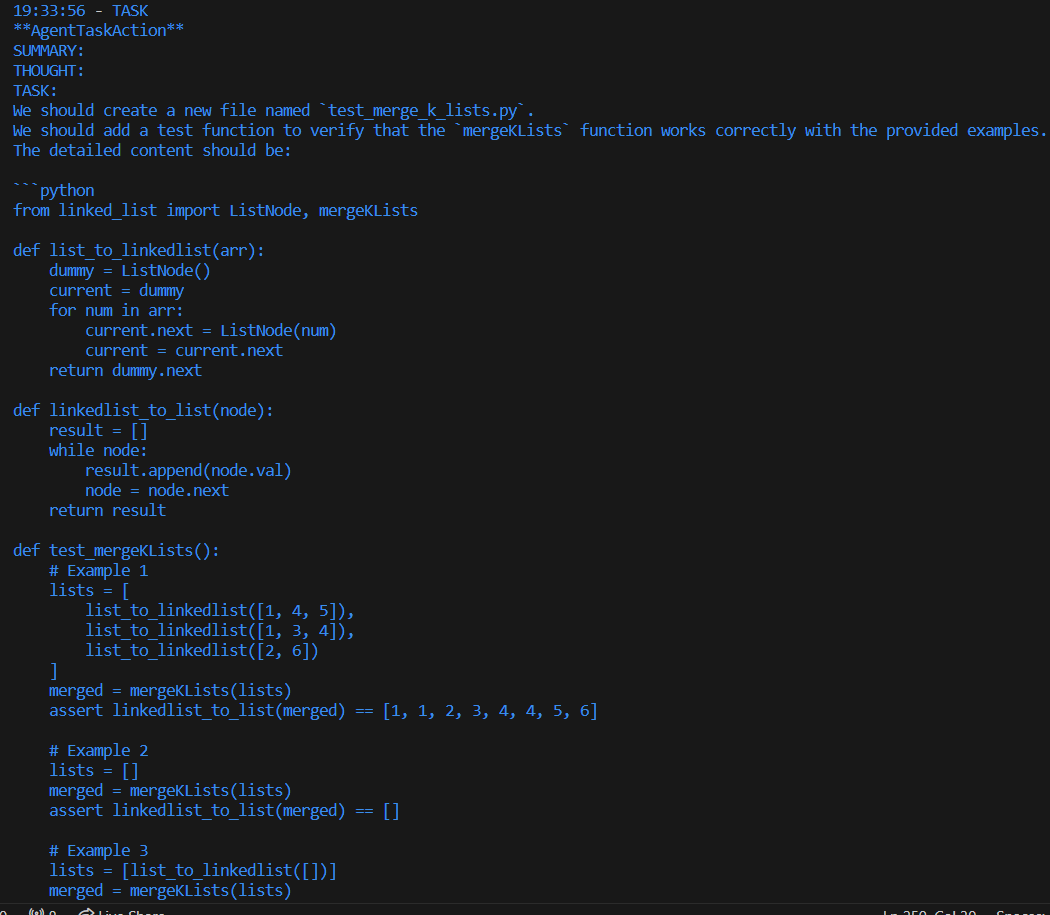Screen dimensions: 1050x915
Task: Click 'def list_to_linkedlist(arr):' definition
Action: (139, 251)
